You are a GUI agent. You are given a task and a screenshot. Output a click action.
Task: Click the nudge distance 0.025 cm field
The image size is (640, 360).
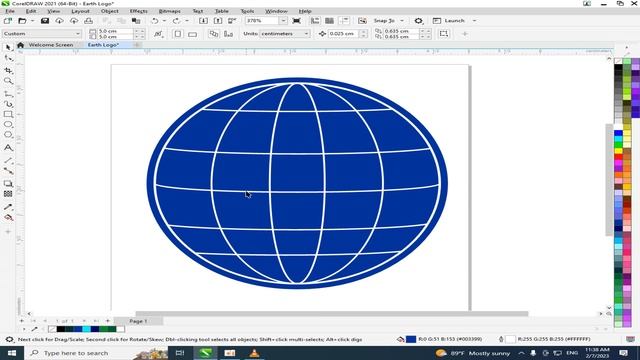pyautogui.click(x=343, y=34)
